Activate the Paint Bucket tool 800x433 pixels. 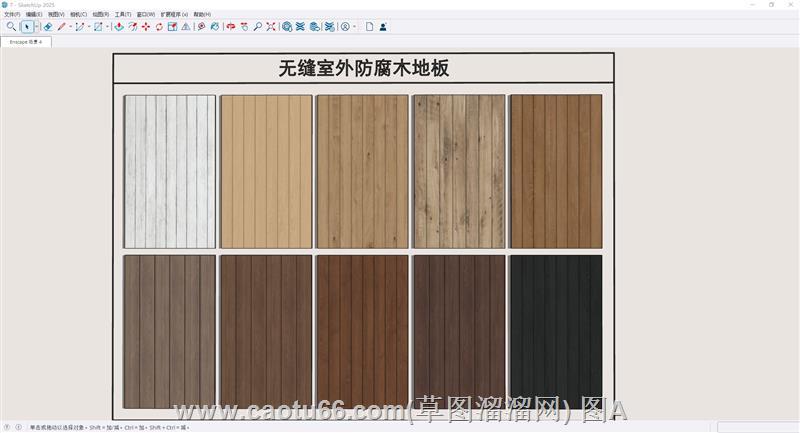[x=215, y=27]
